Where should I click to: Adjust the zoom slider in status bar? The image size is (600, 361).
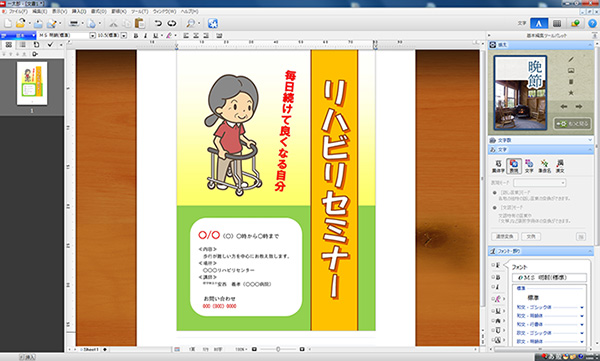coord(278,350)
